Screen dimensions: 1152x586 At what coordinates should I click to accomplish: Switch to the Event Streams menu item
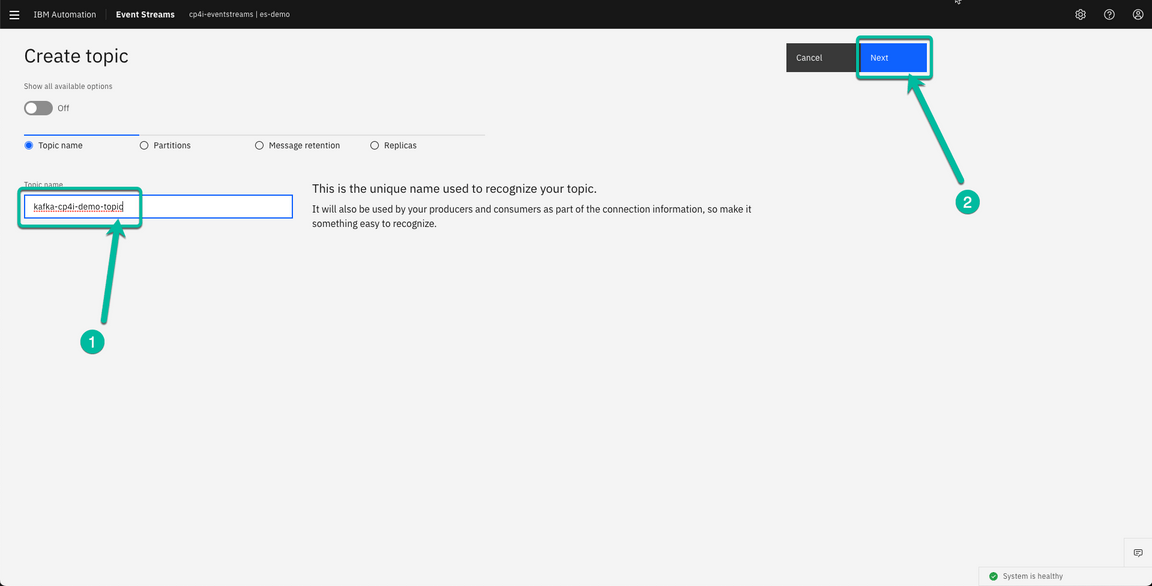coord(144,14)
